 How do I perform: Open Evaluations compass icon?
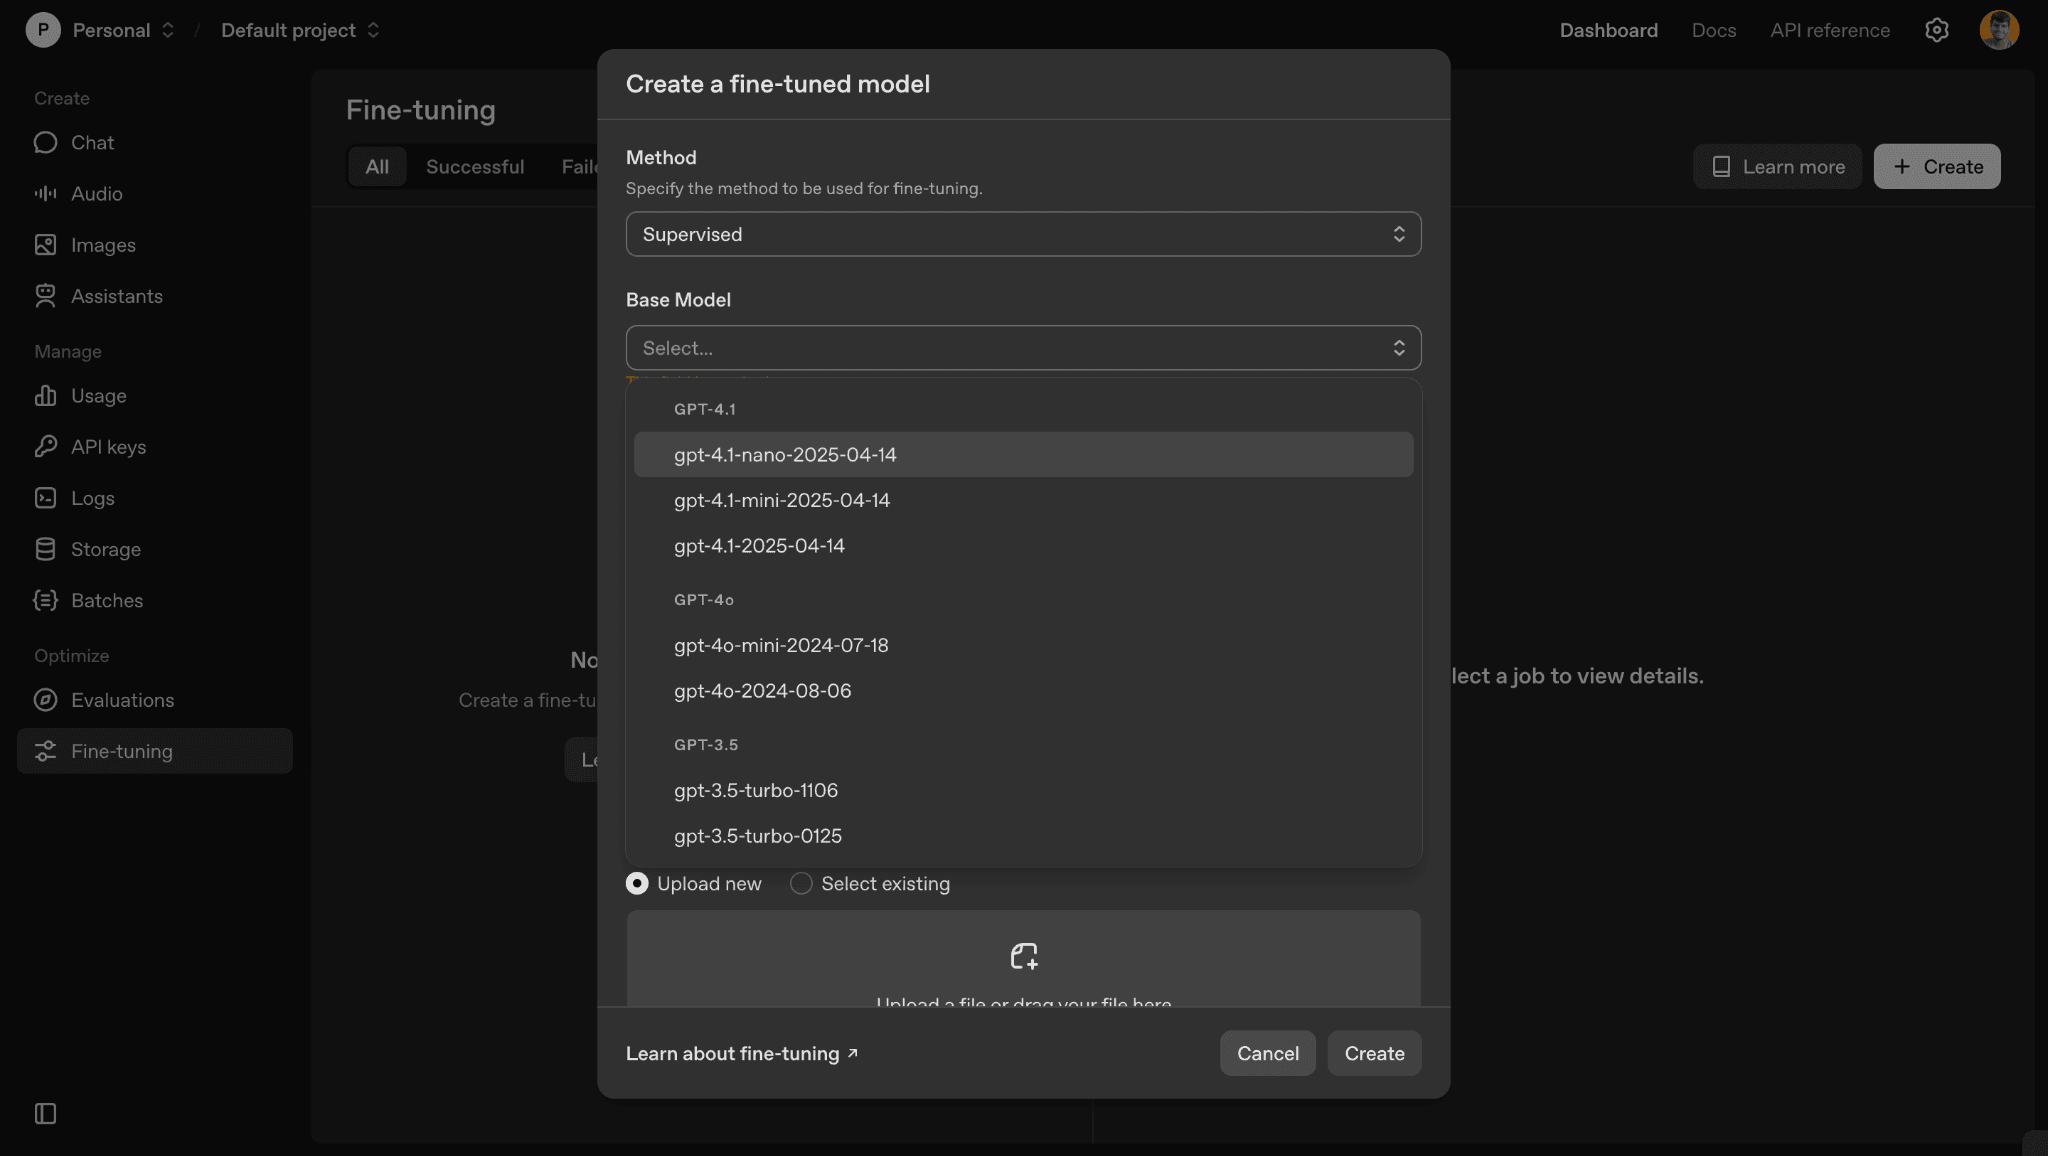(45, 700)
